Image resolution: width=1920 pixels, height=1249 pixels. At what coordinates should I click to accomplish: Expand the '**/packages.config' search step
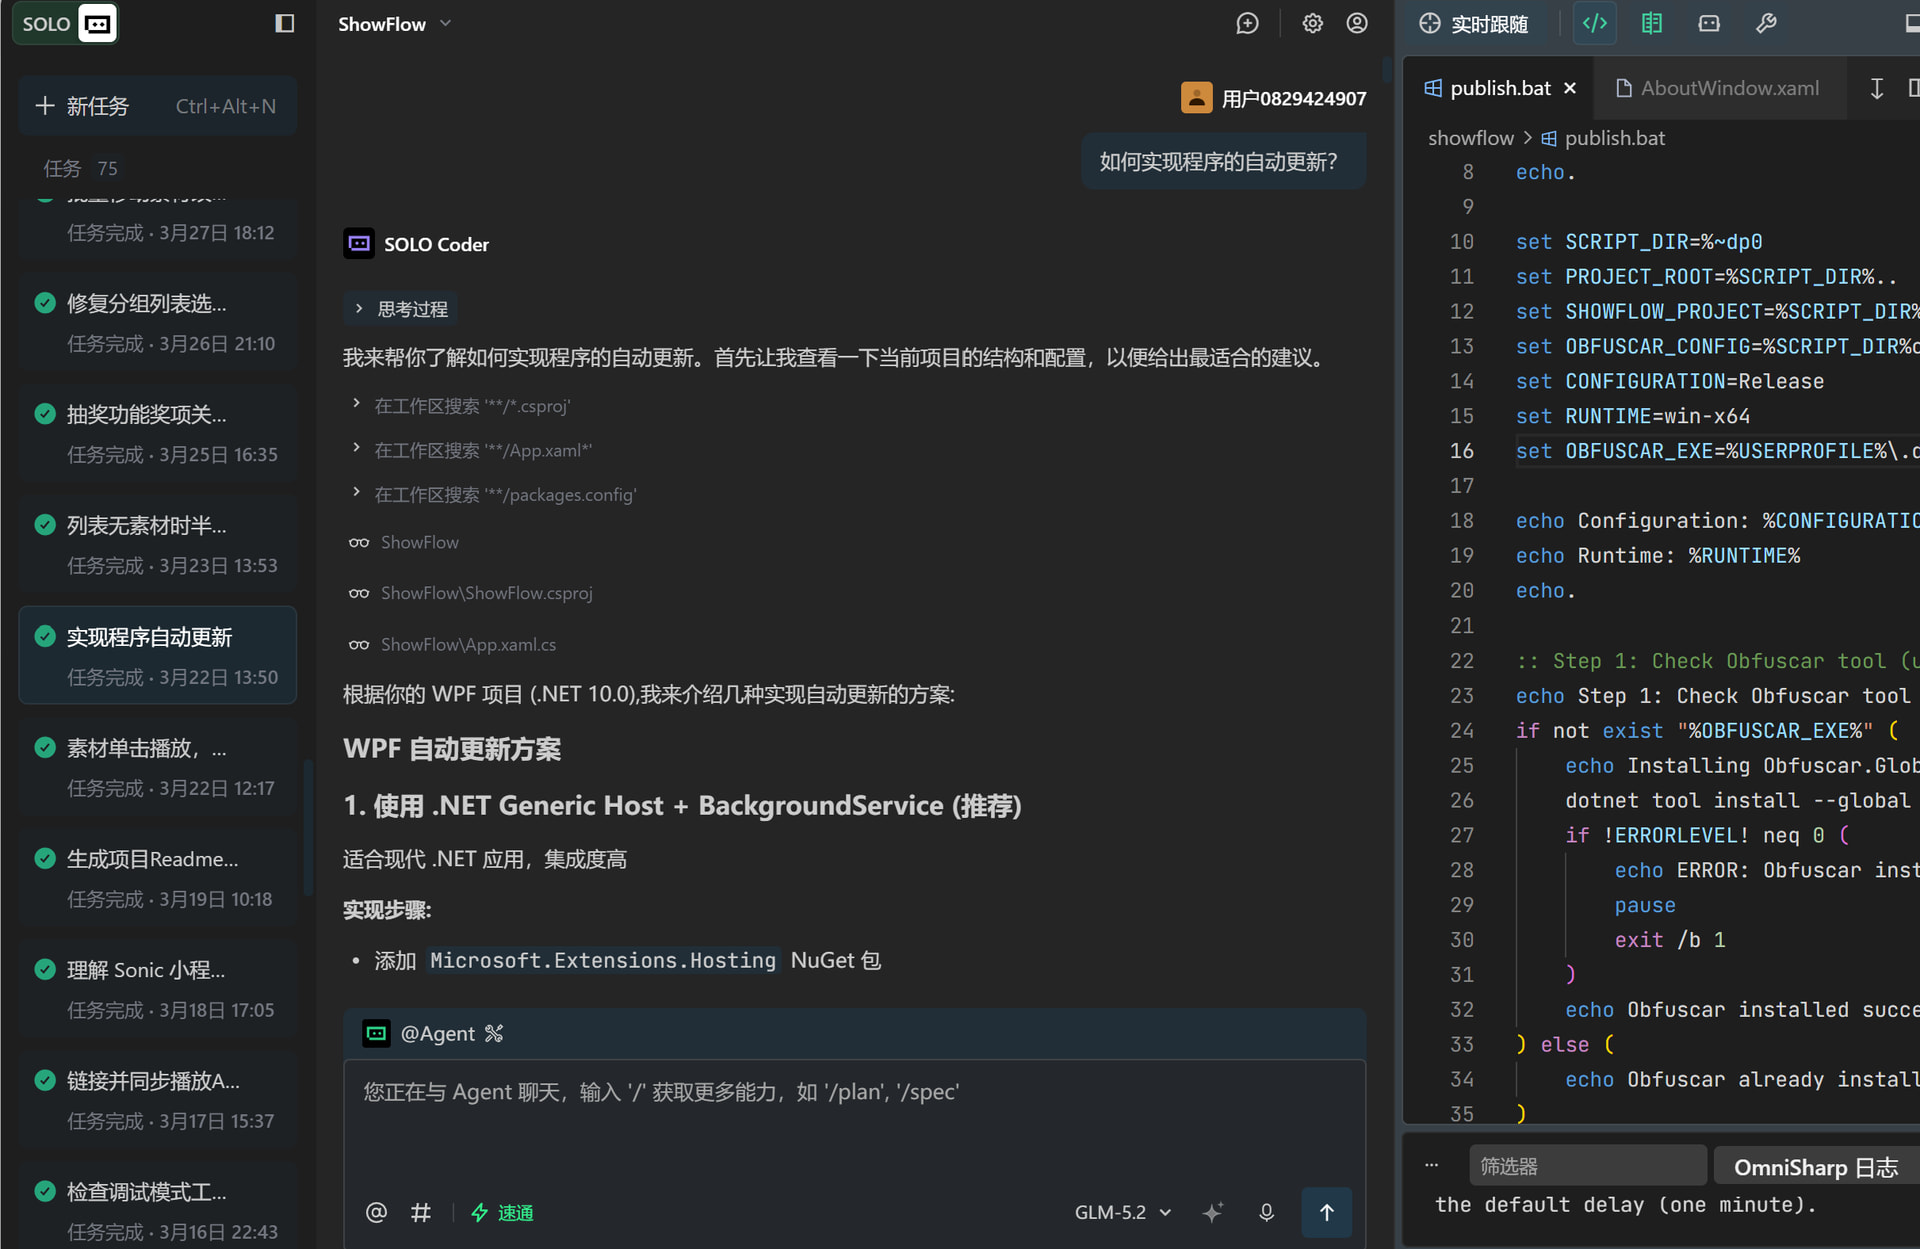pyautogui.click(x=494, y=494)
